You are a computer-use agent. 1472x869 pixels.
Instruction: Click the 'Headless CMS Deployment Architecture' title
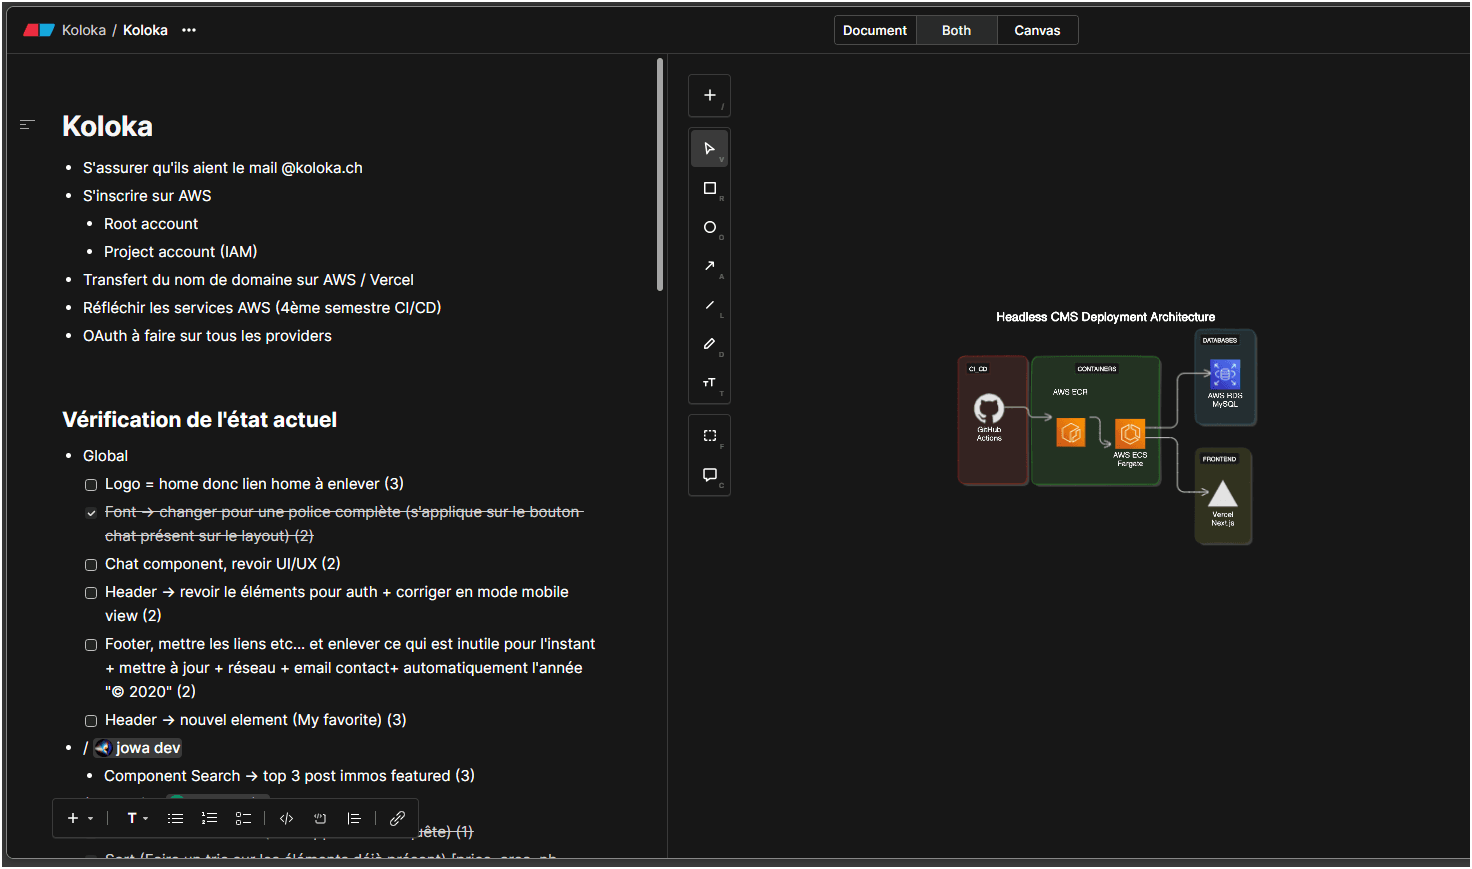click(x=1105, y=317)
